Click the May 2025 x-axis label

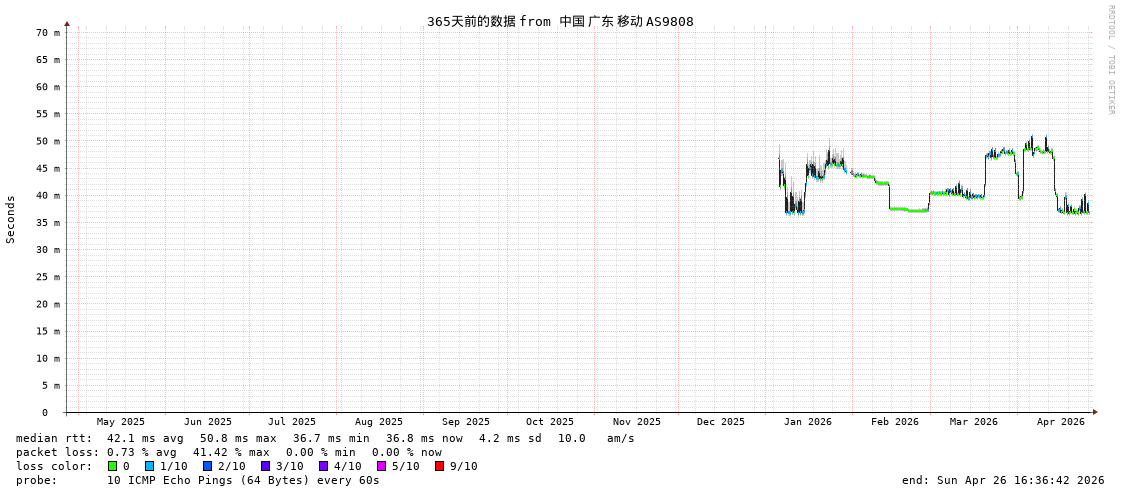pyautogui.click(x=120, y=422)
